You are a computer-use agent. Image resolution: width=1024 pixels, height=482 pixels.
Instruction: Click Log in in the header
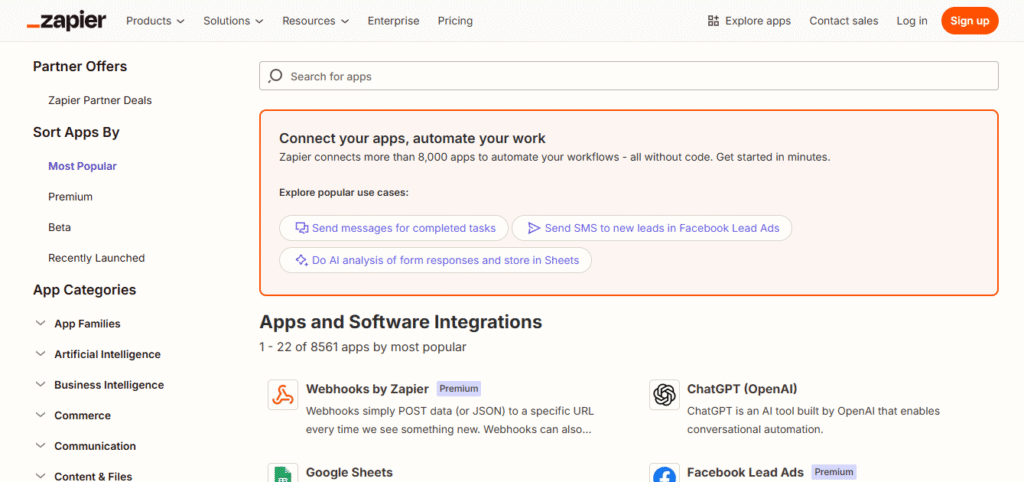coord(912,21)
